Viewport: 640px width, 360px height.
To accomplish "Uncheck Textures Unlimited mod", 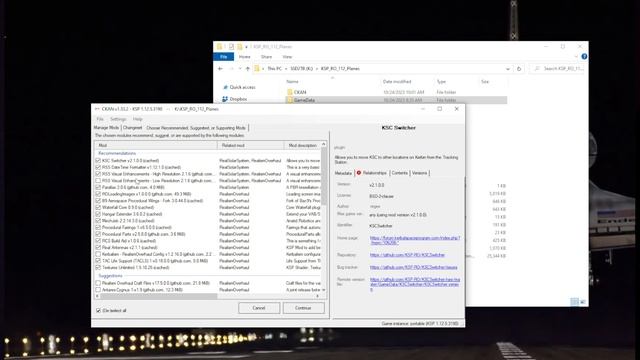I will 98,267.
